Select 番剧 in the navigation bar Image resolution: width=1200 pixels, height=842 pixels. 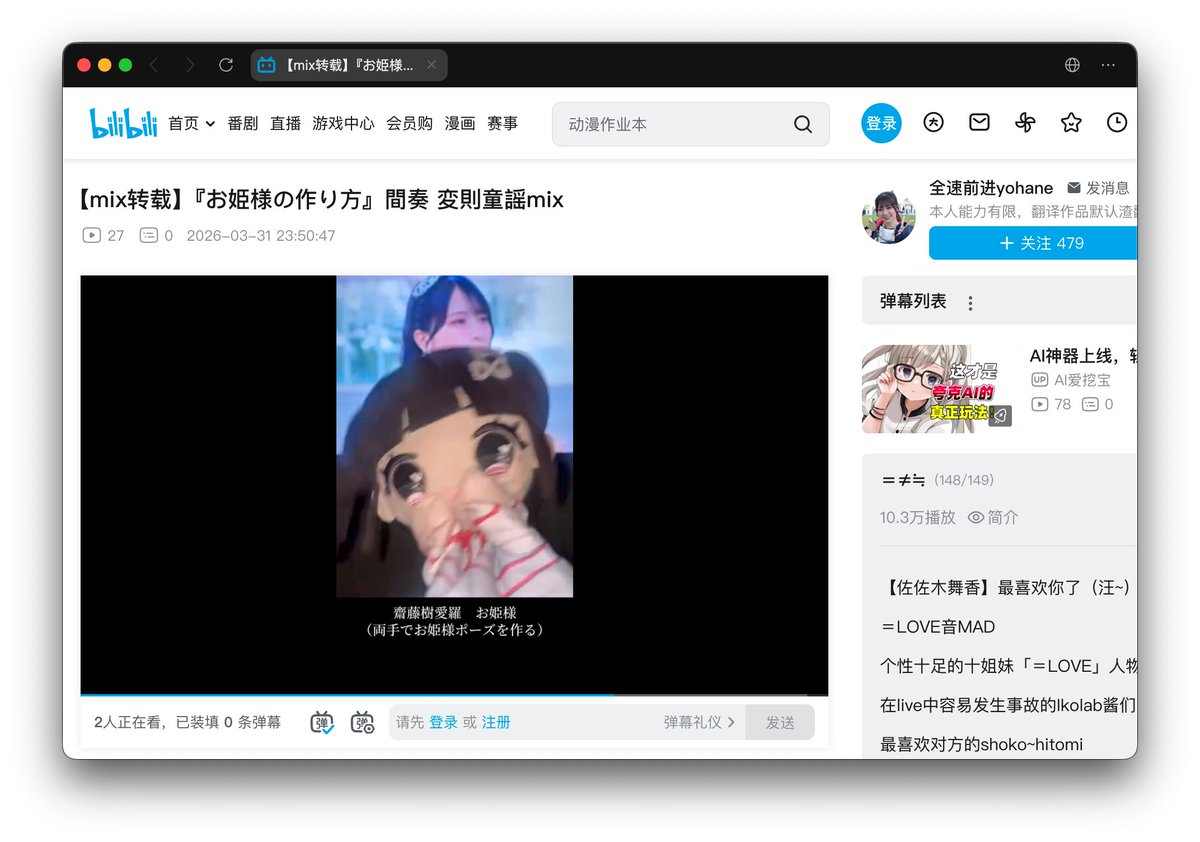pyautogui.click(x=242, y=124)
